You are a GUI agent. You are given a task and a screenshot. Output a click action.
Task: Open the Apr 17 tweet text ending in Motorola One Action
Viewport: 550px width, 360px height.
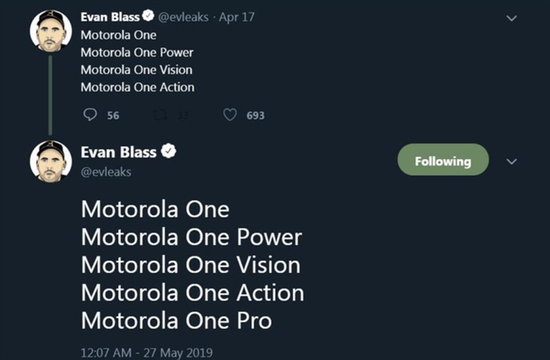pos(138,61)
